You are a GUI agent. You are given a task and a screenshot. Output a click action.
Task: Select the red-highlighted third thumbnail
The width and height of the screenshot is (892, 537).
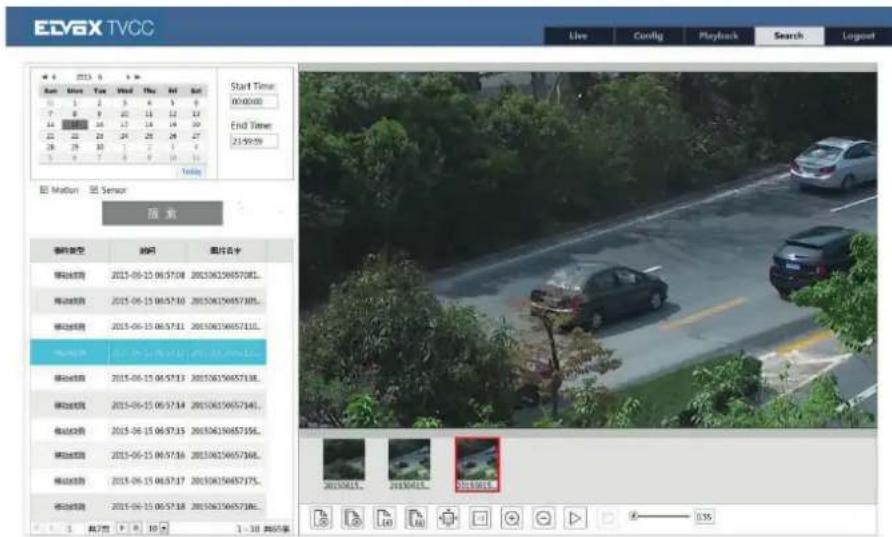pos(477,464)
